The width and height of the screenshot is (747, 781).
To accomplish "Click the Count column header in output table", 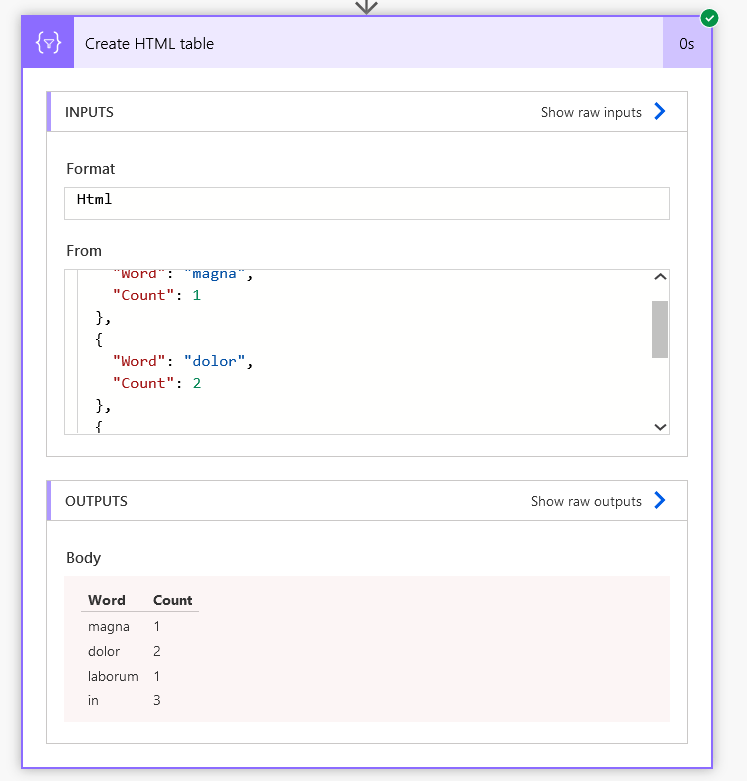I will tap(172, 600).
